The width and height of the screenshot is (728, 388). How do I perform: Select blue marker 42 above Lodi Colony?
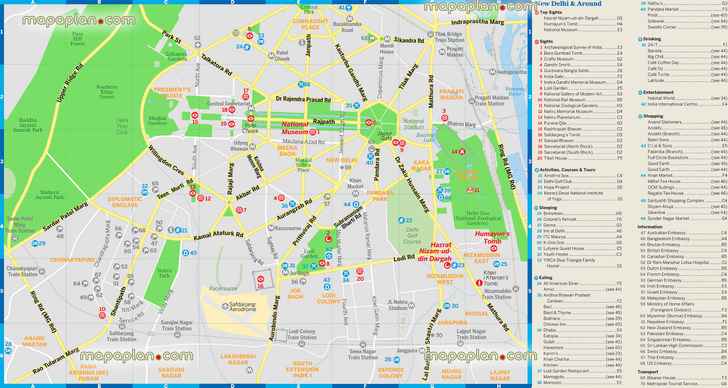[x=327, y=287]
